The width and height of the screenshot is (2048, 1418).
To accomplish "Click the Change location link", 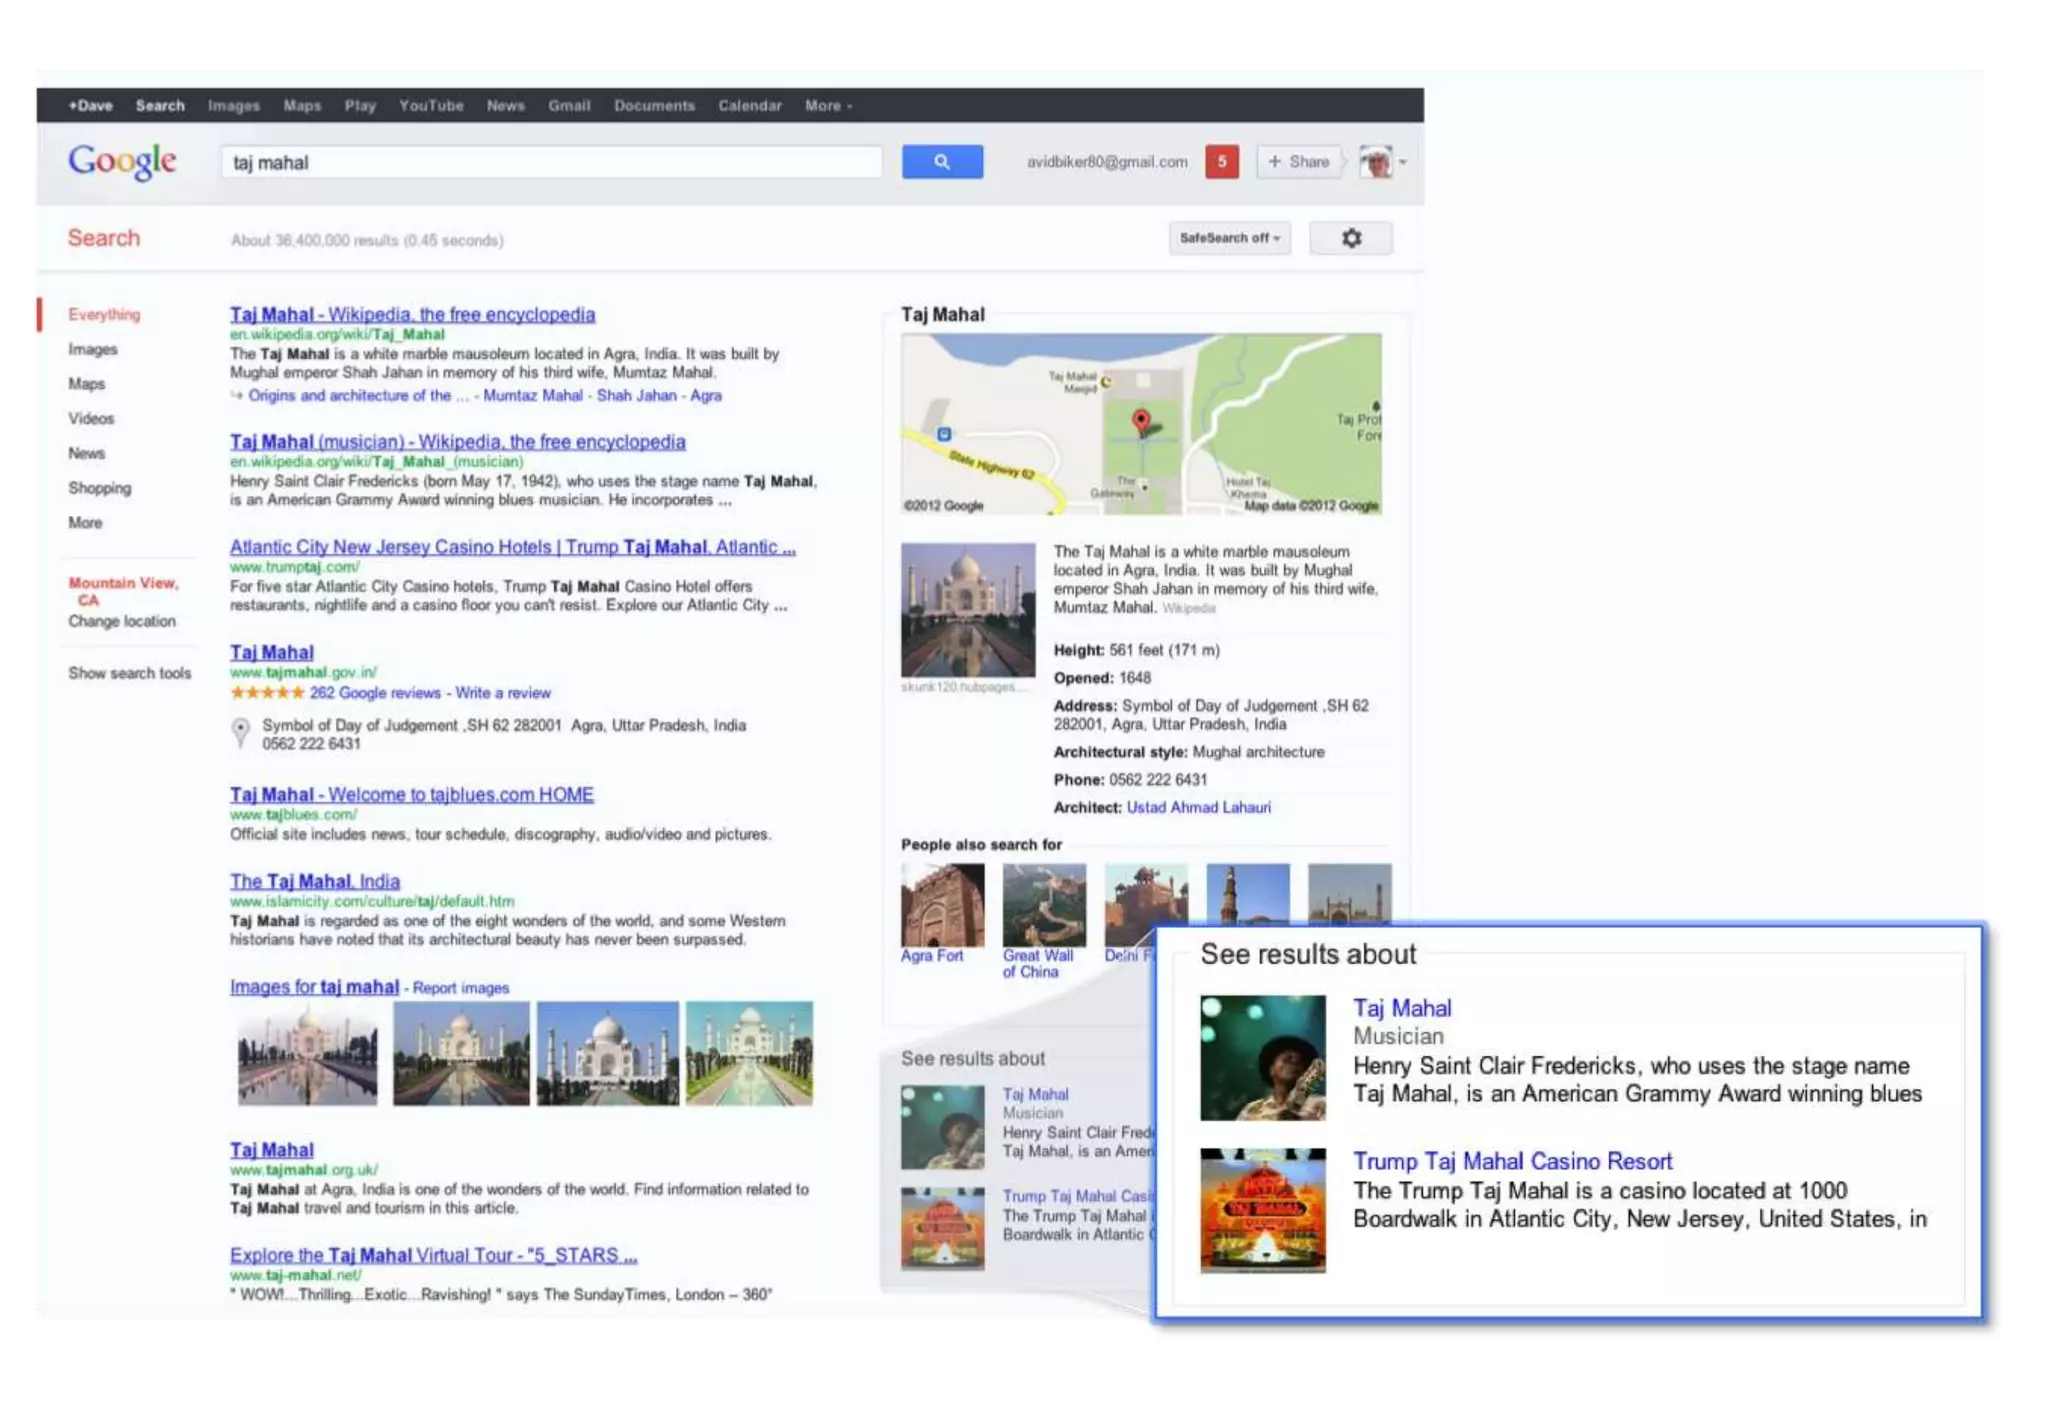I will [122, 621].
